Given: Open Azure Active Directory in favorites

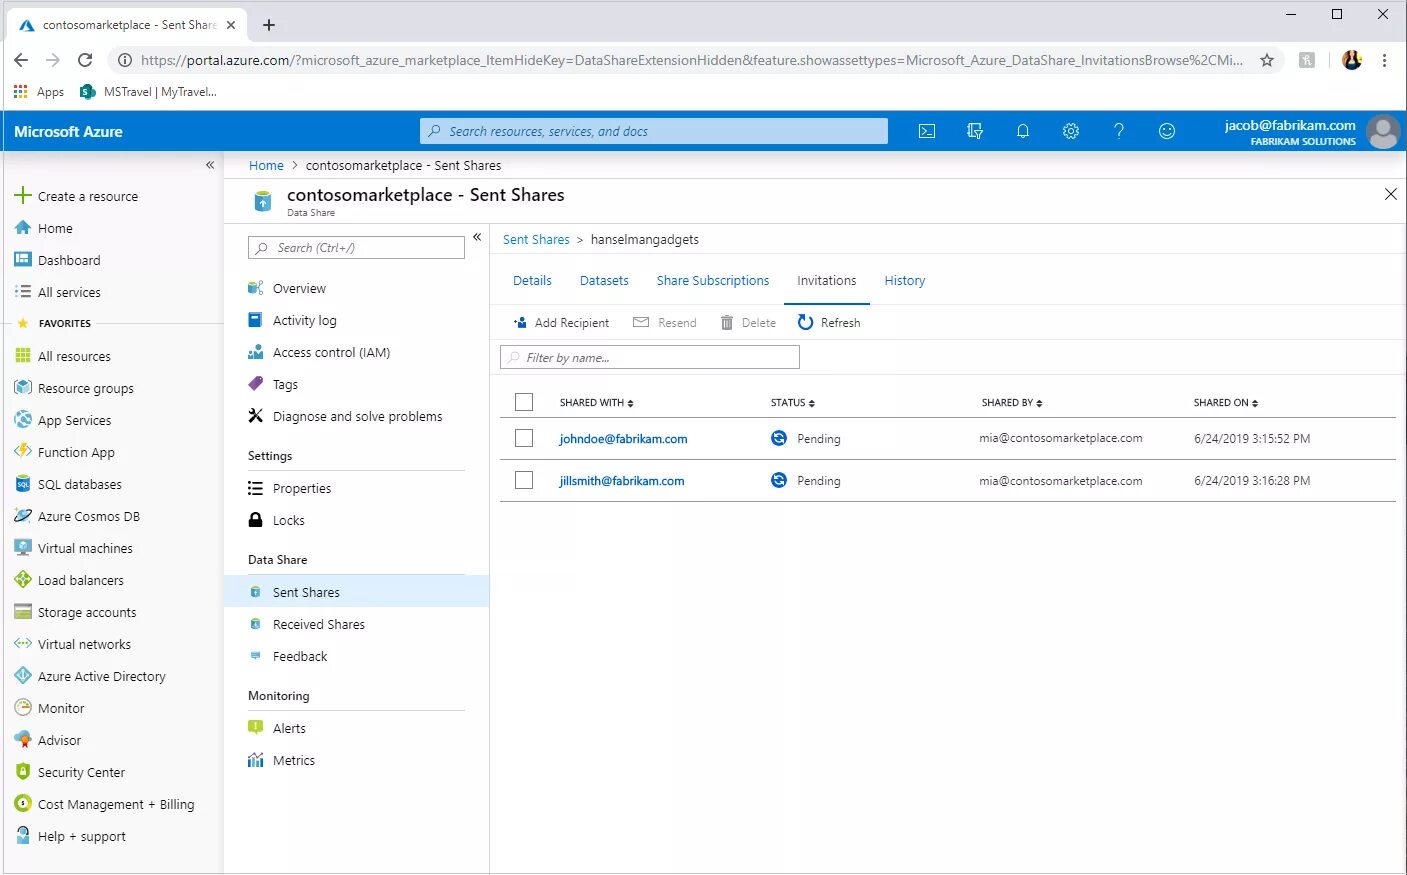Looking at the screenshot, I should tap(101, 676).
